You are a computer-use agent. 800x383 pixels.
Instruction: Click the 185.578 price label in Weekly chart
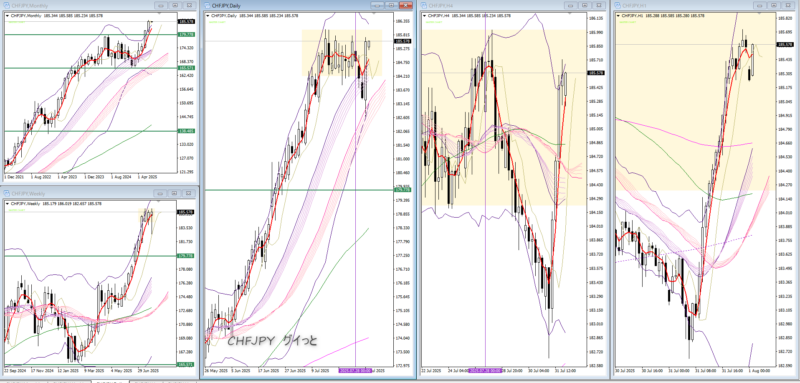[186, 212]
